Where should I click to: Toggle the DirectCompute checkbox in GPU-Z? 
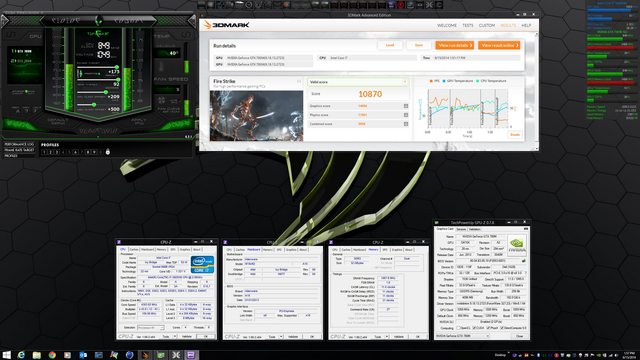tap(502, 328)
